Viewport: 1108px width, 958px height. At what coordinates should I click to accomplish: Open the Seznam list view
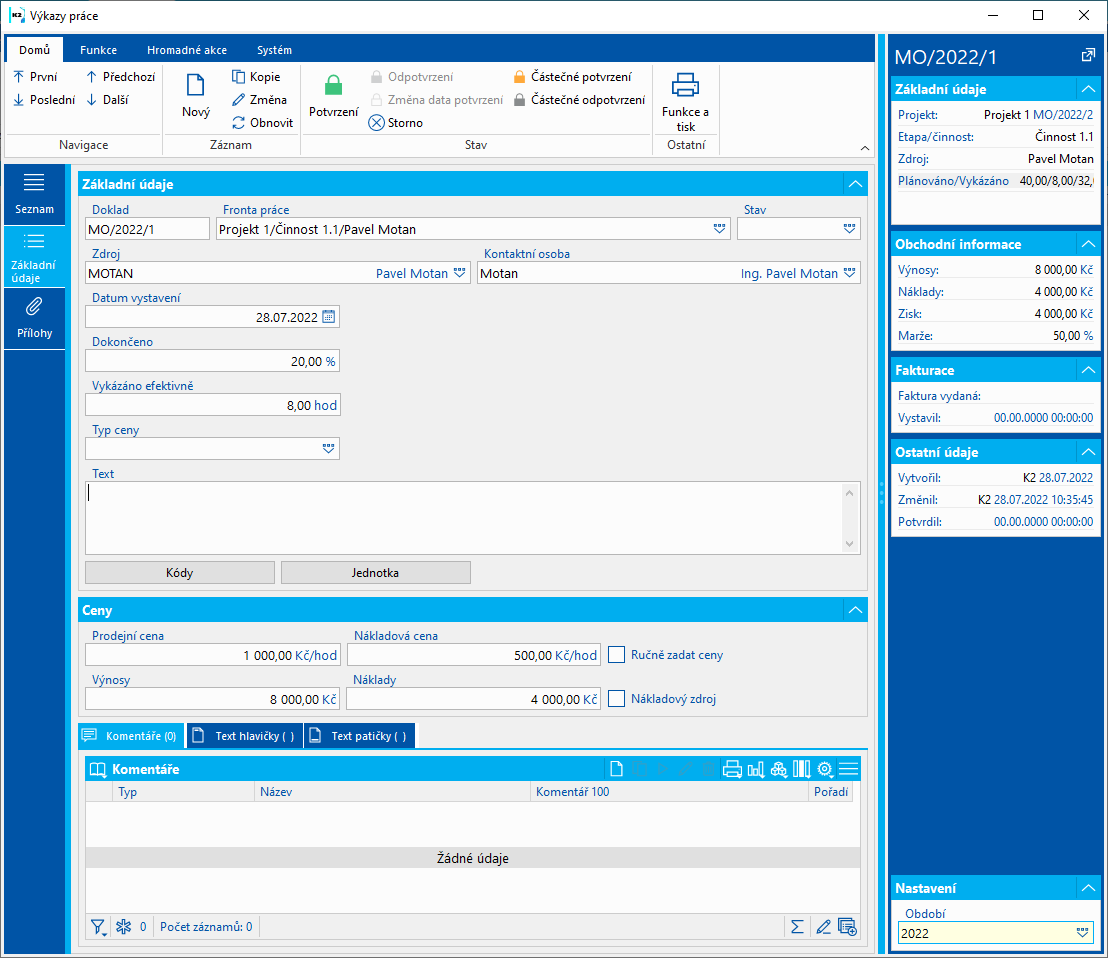click(34, 193)
